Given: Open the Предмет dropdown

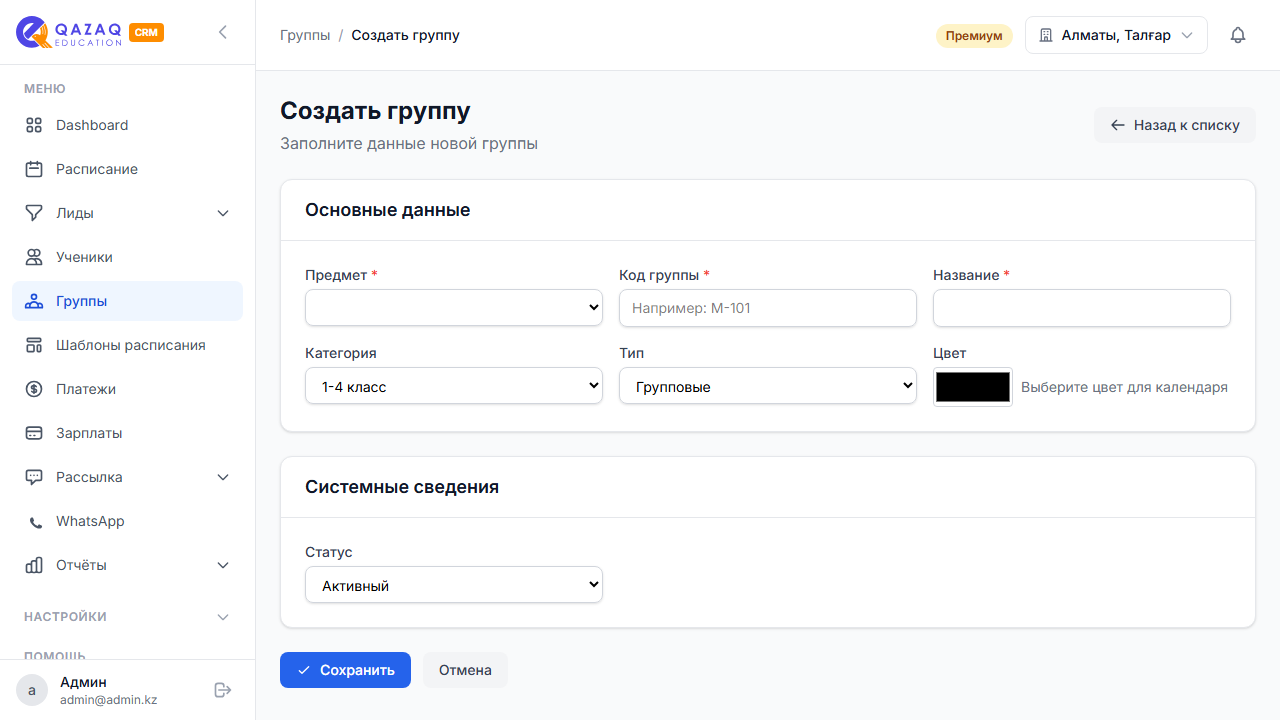Looking at the screenshot, I should click(x=454, y=308).
